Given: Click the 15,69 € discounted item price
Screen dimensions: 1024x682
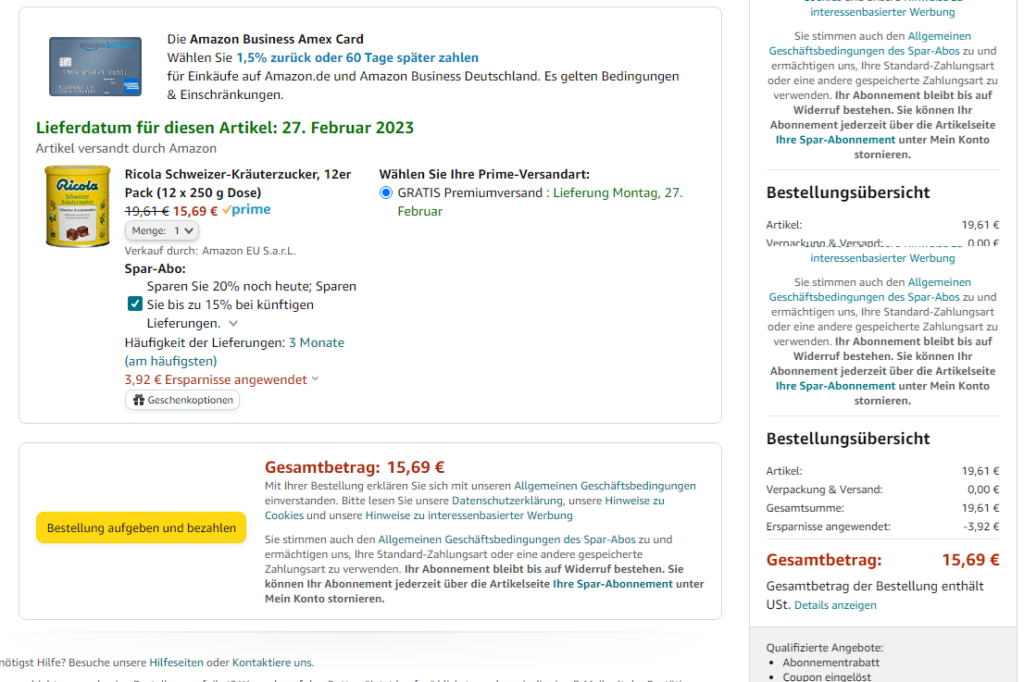Looking at the screenshot, I should [x=195, y=211].
